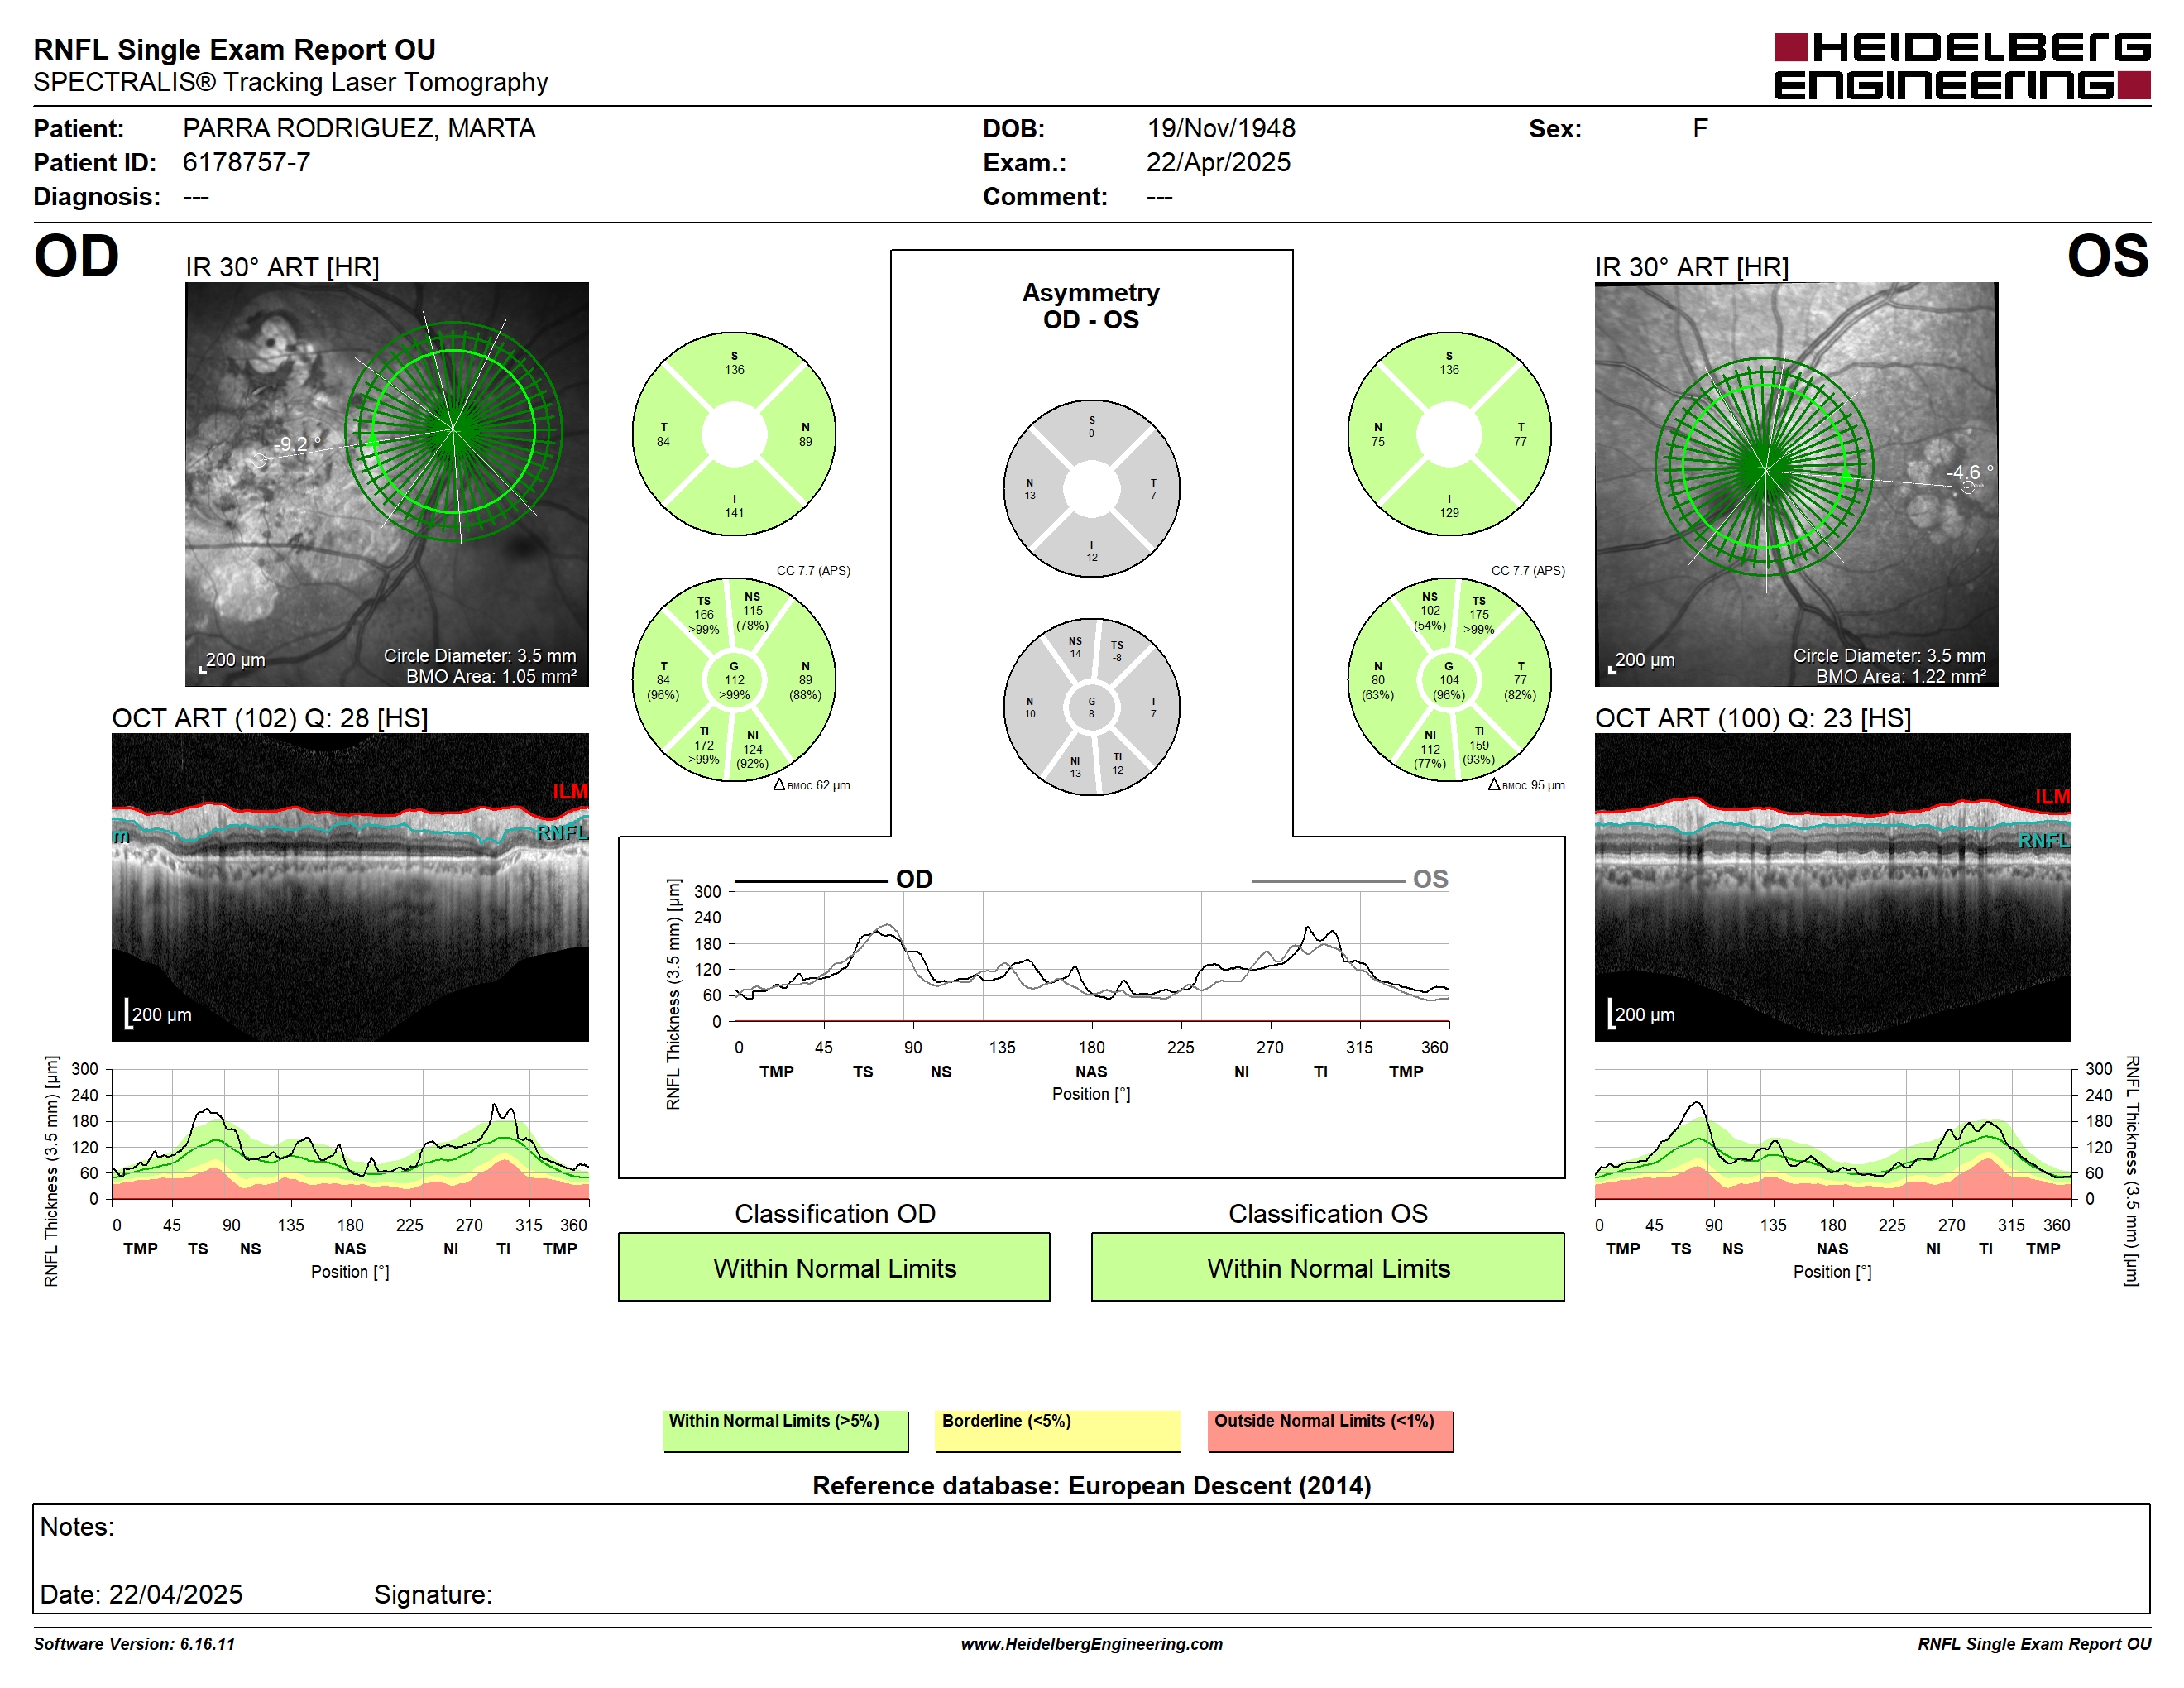Click the cyan RNFL label on OS scan

(2043, 841)
